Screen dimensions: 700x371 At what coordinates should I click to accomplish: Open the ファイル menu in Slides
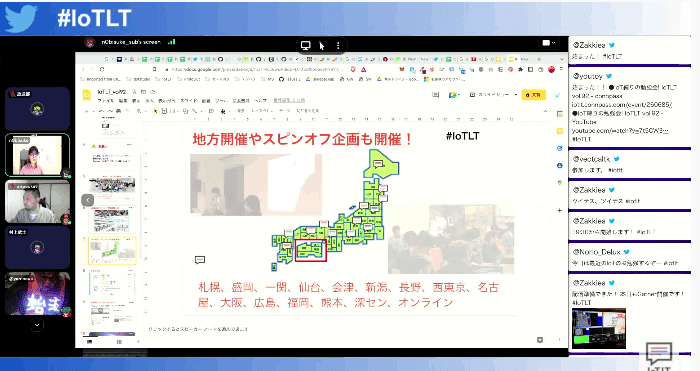(x=106, y=101)
